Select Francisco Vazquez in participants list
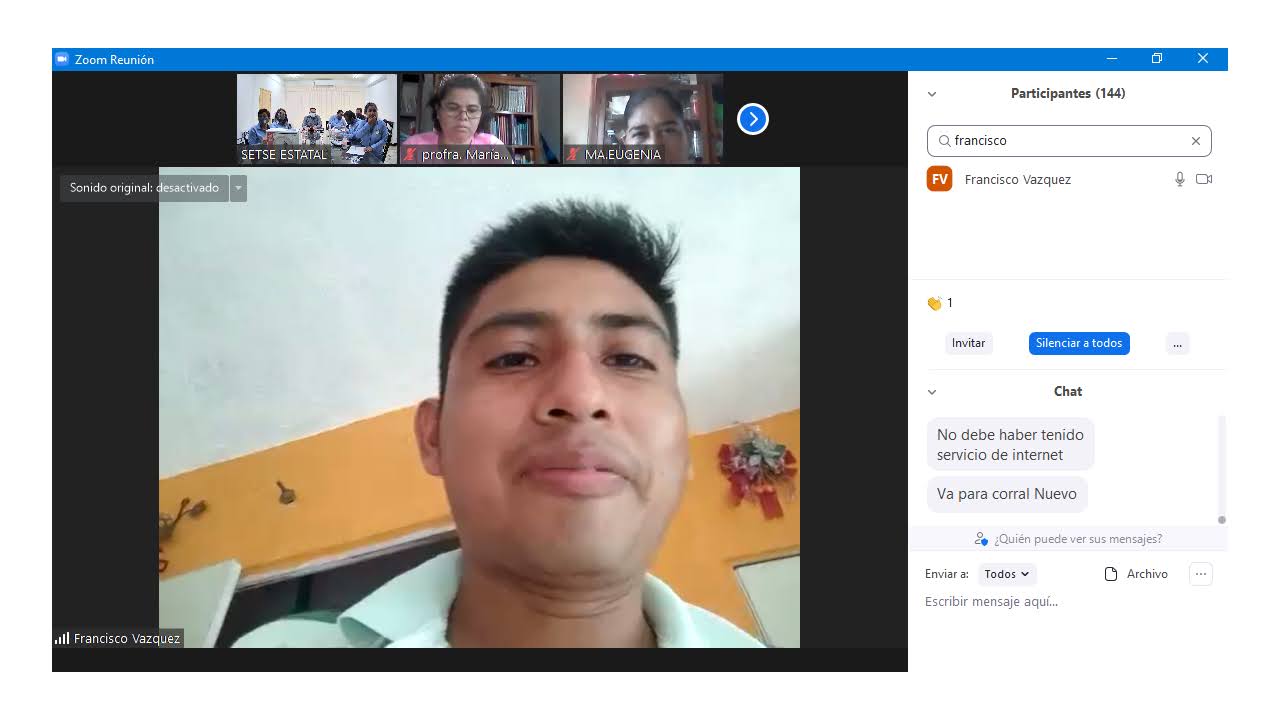The image size is (1280, 720). click(1068, 179)
